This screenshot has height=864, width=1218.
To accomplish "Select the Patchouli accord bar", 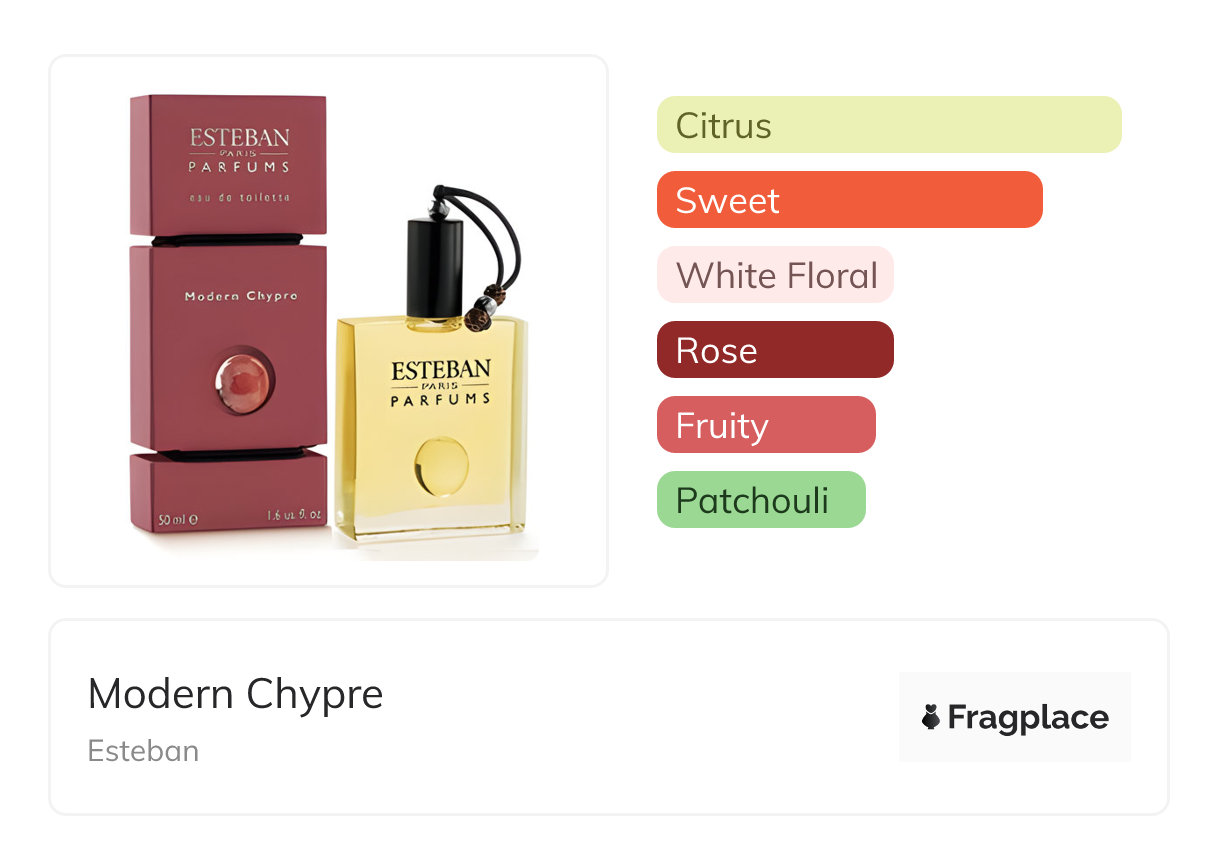I will (761, 500).
